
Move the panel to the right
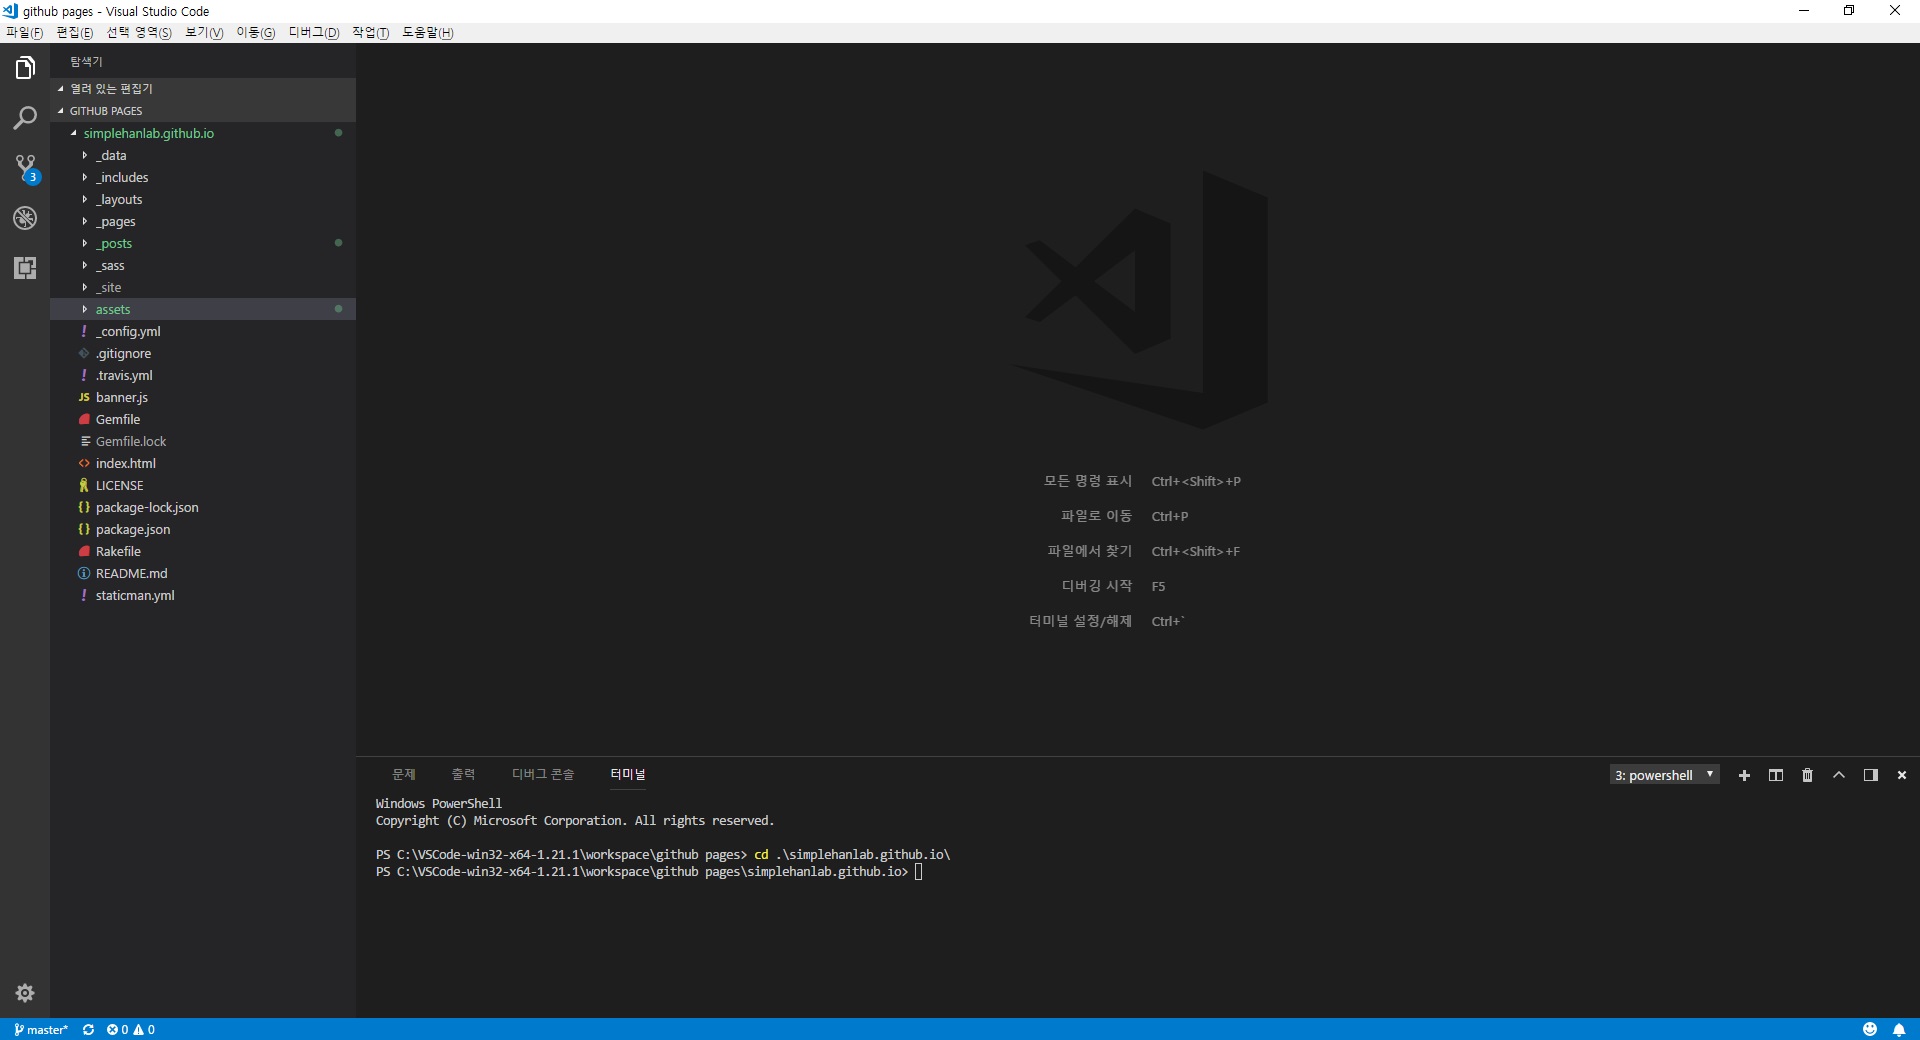pyautogui.click(x=1871, y=775)
